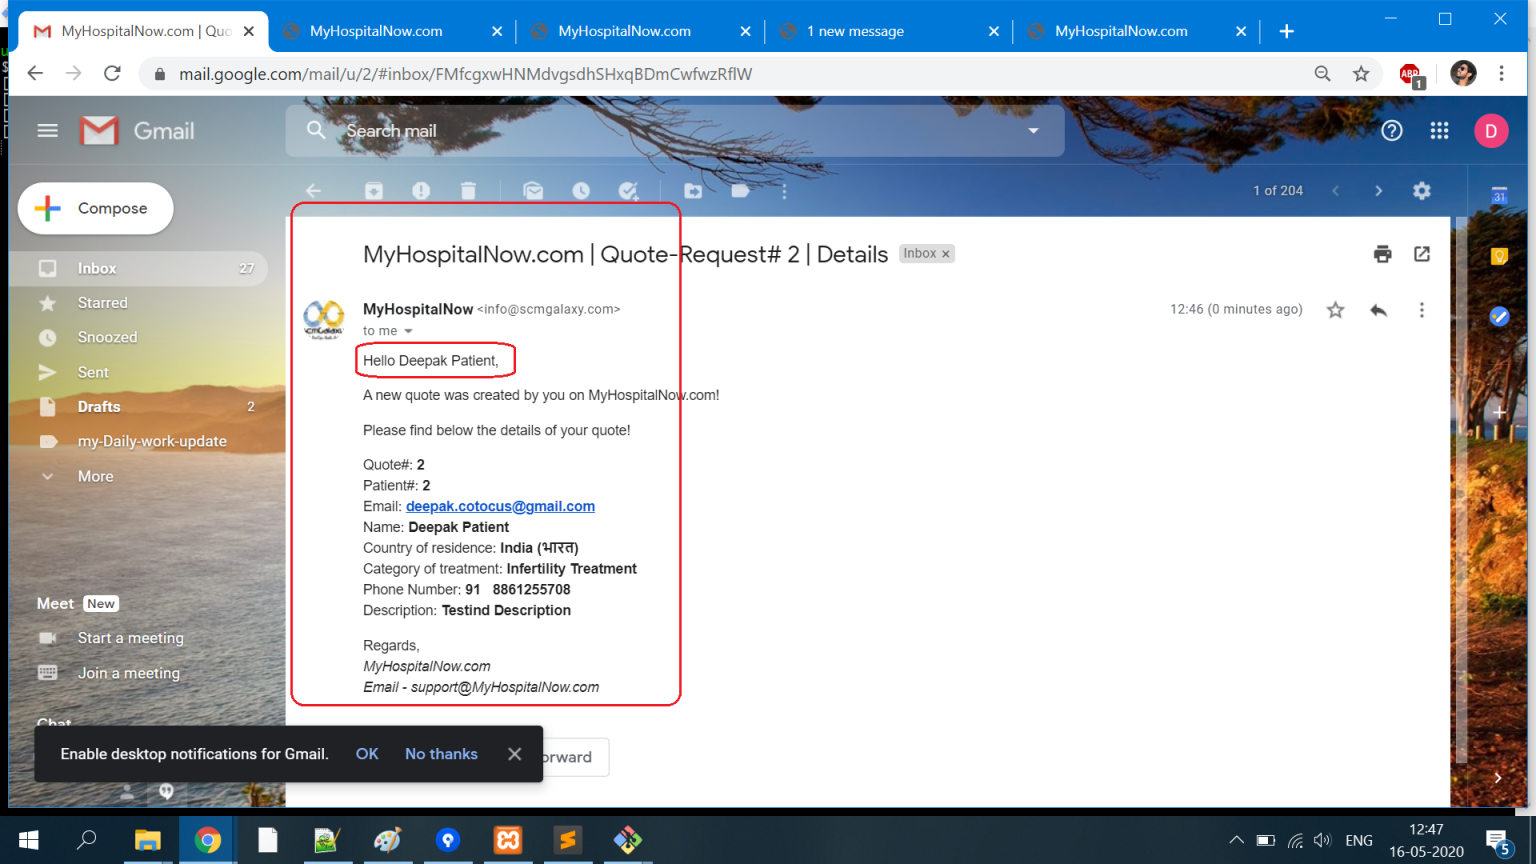The width and height of the screenshot is (1536, 864).
Task: Open the email in a new window
Action: tap(1422, 254)
